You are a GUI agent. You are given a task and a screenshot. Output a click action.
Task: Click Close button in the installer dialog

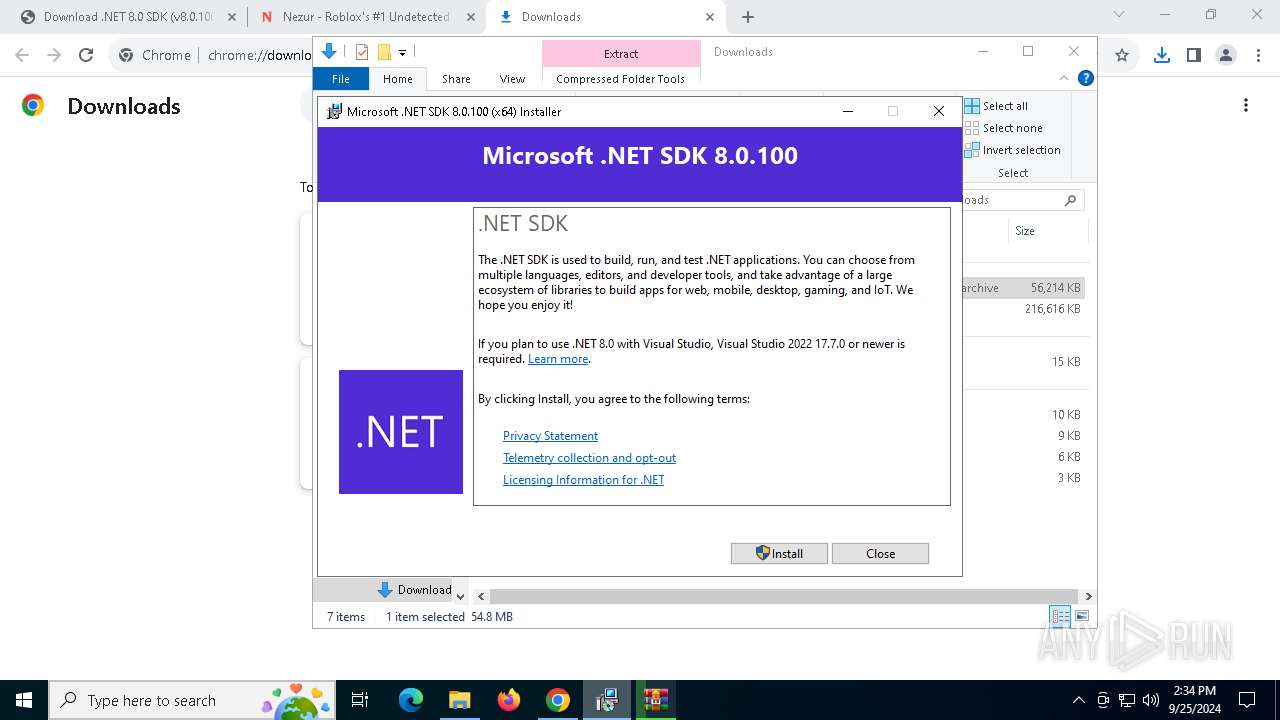(x=880, y=553)
